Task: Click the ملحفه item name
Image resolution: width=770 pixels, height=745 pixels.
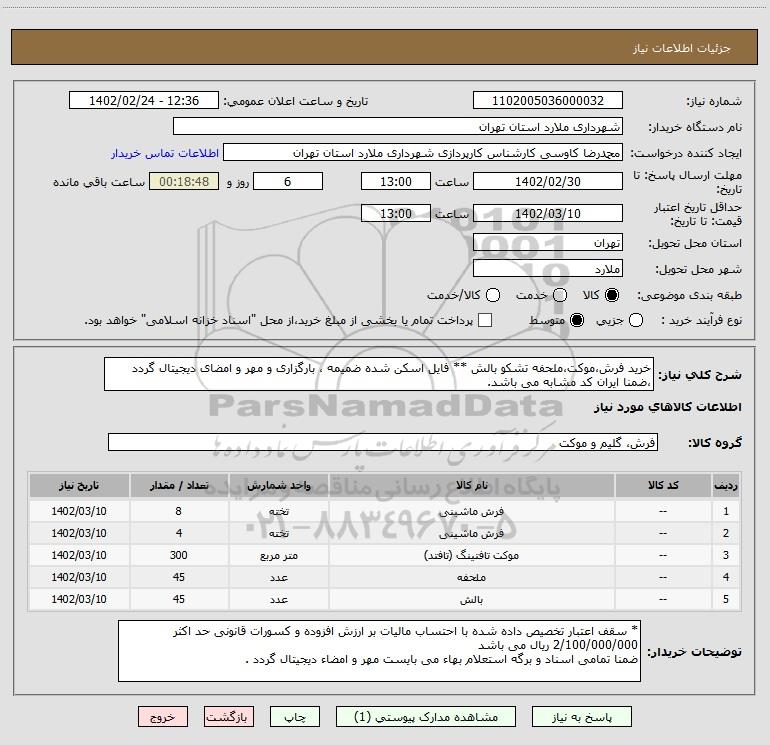Action: click(471, 578)
